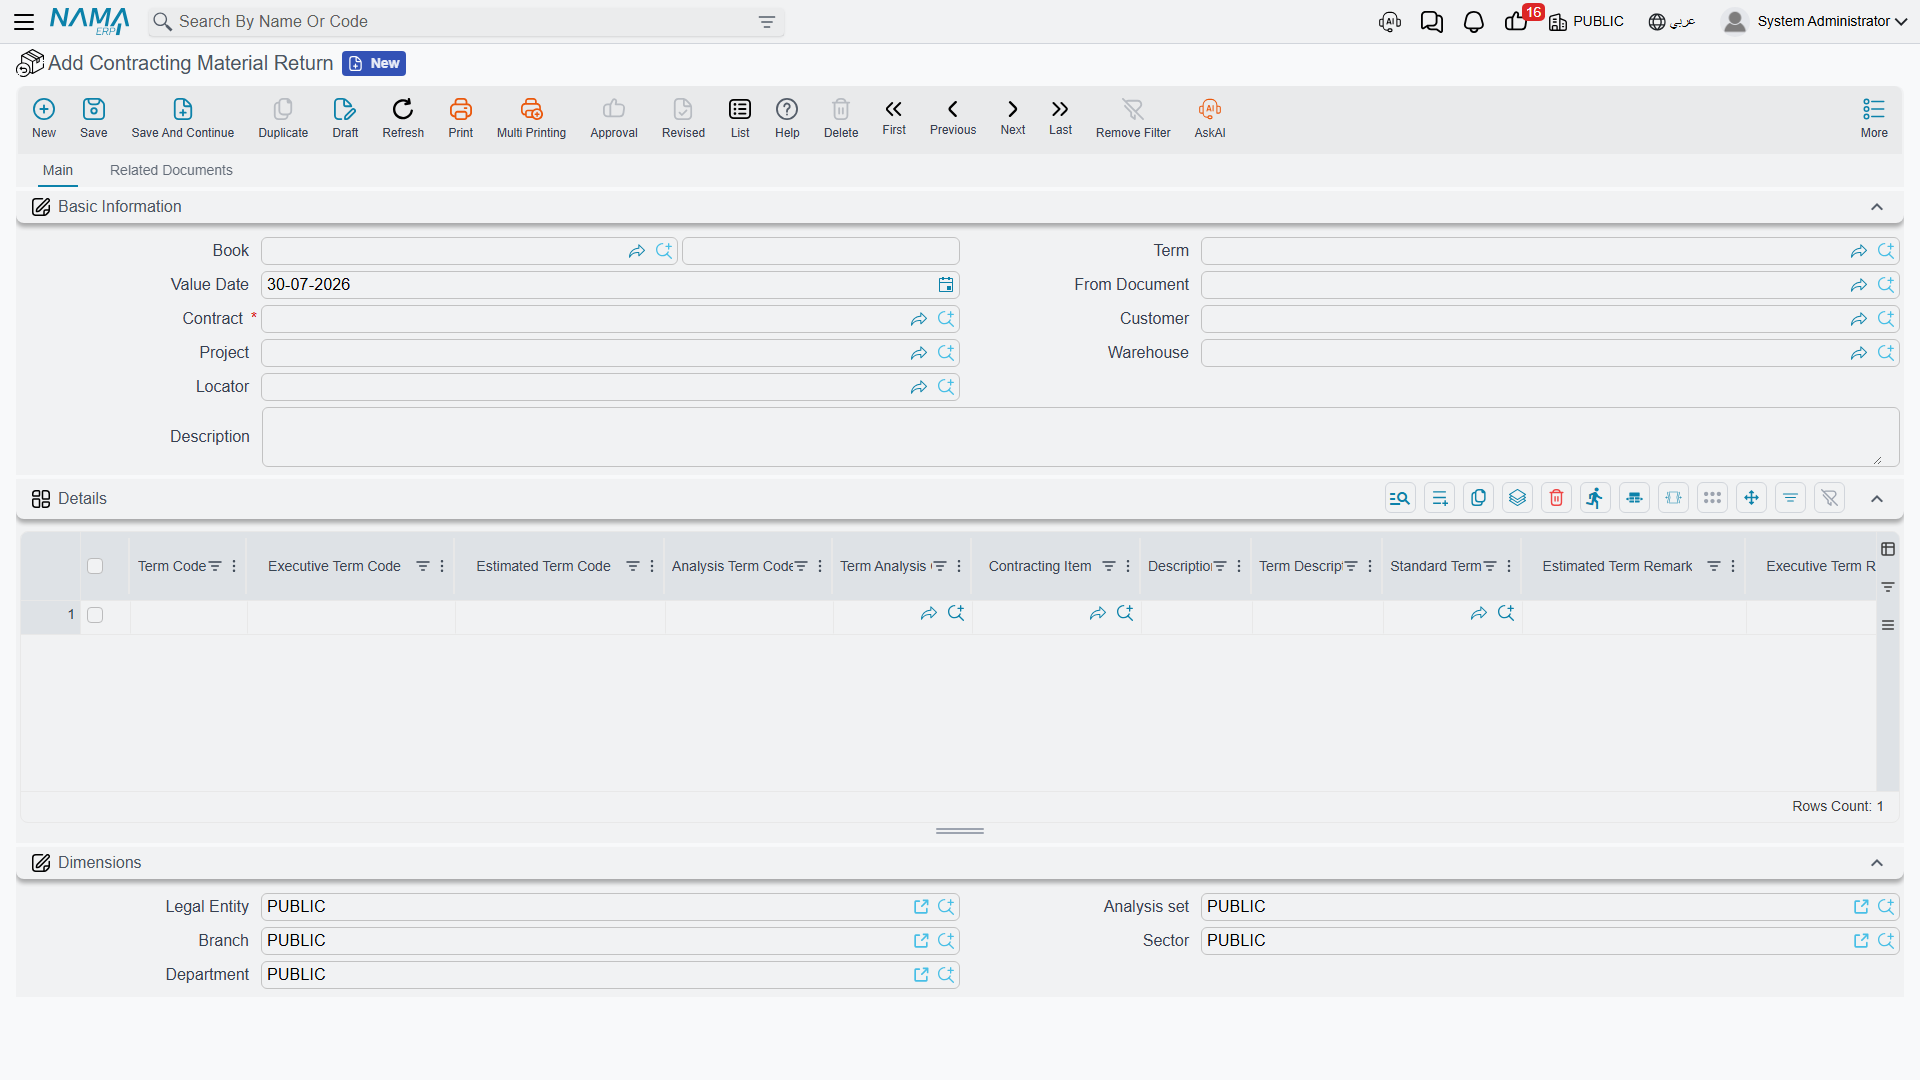Click the red delete rows icon in Details

(1556, 498)
